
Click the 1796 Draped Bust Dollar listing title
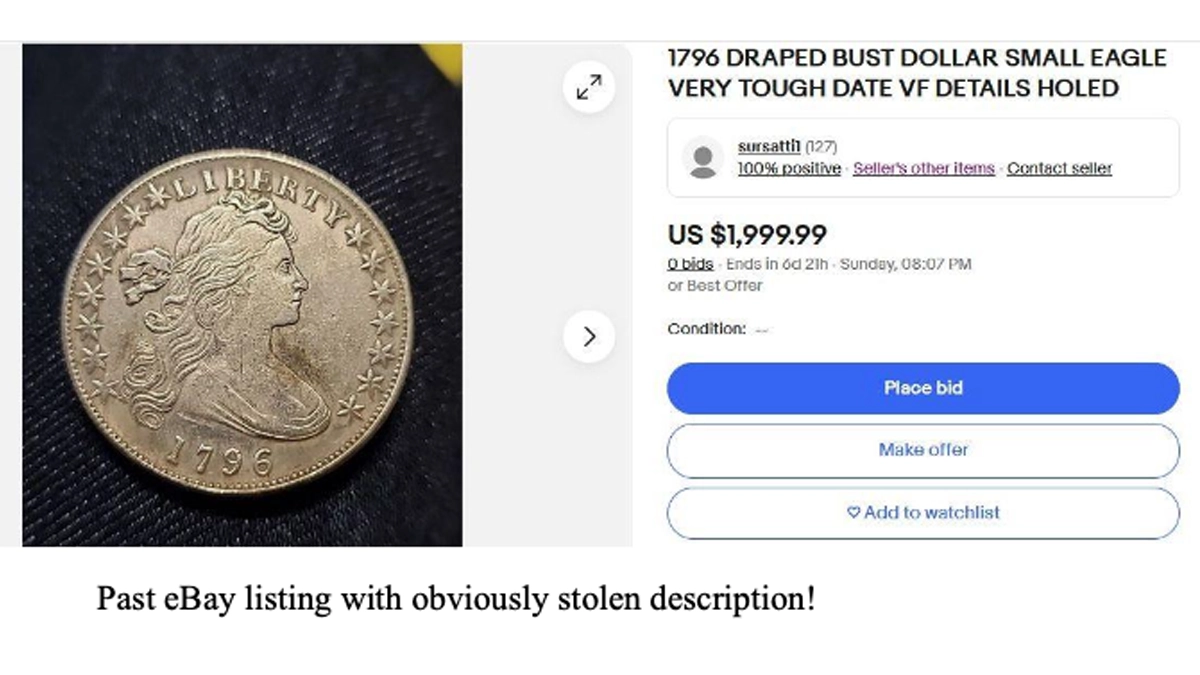[x=916, y=73]
